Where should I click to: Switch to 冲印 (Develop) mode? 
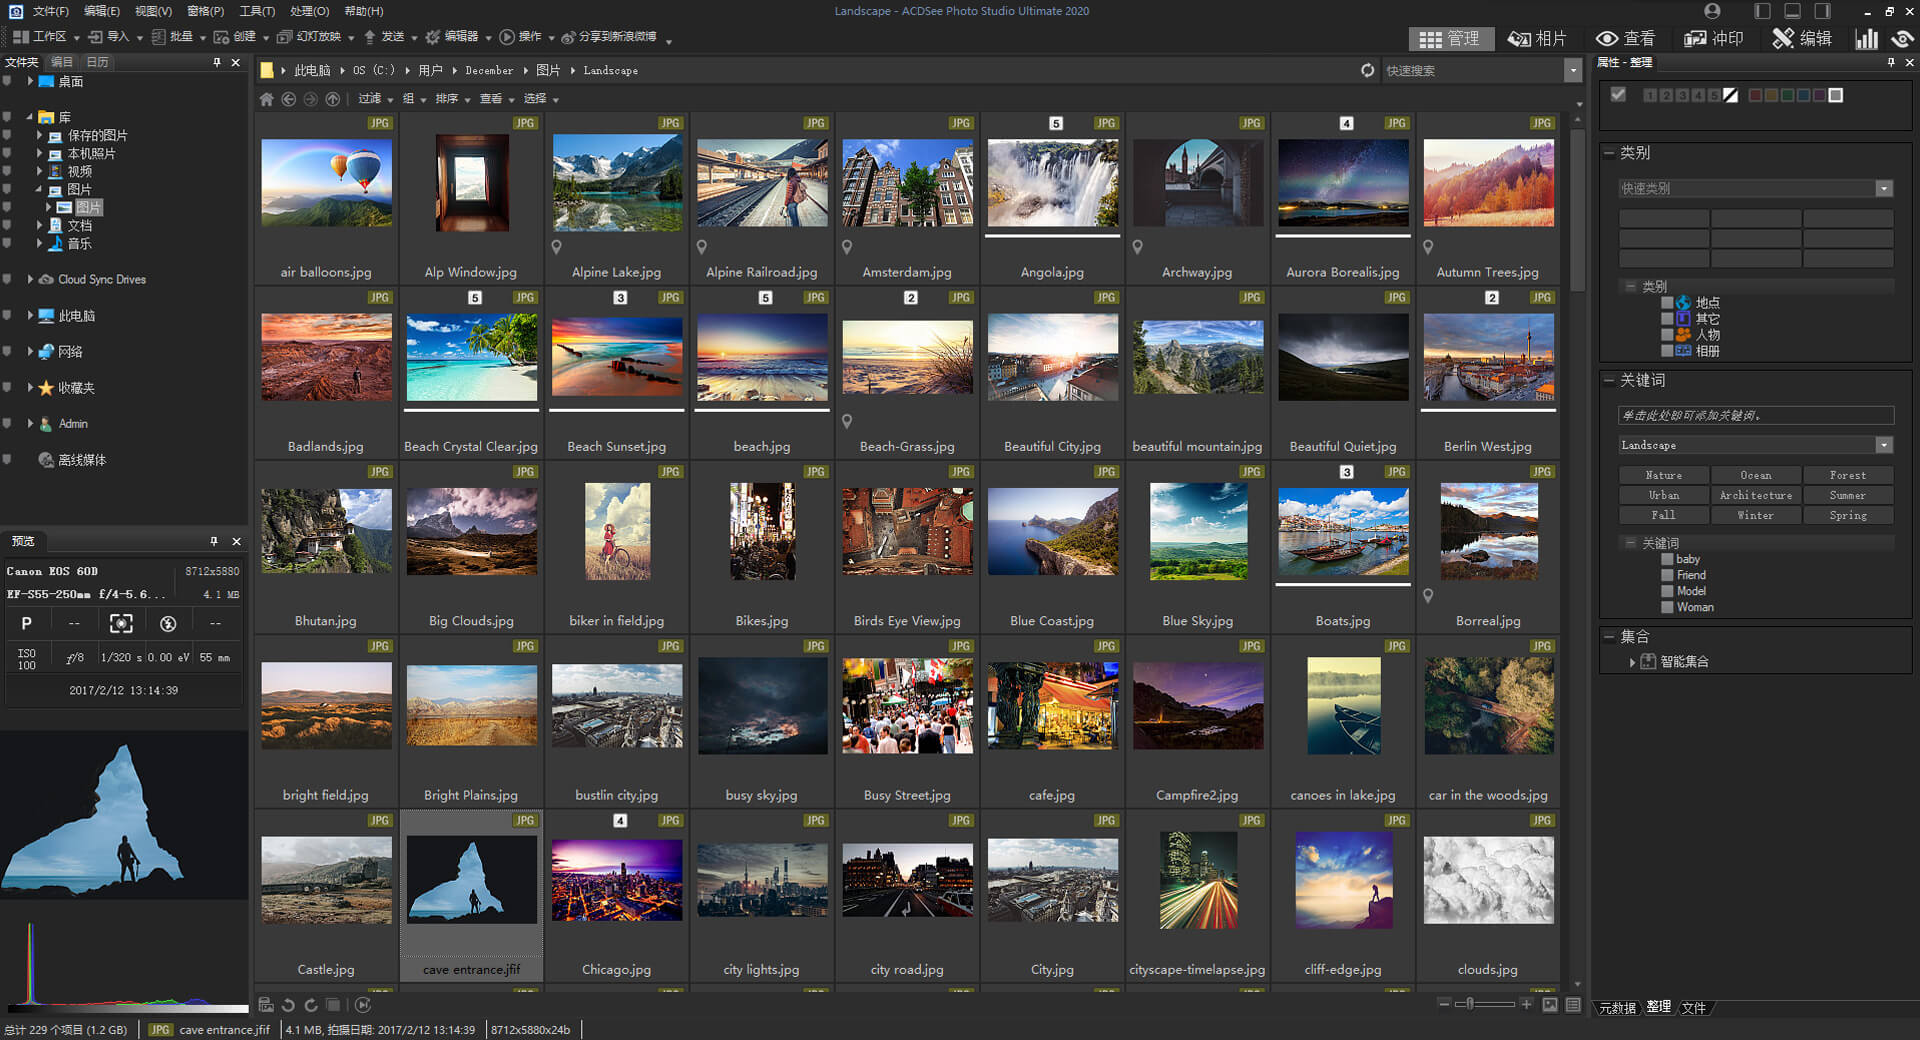[x=1714, y=39]
